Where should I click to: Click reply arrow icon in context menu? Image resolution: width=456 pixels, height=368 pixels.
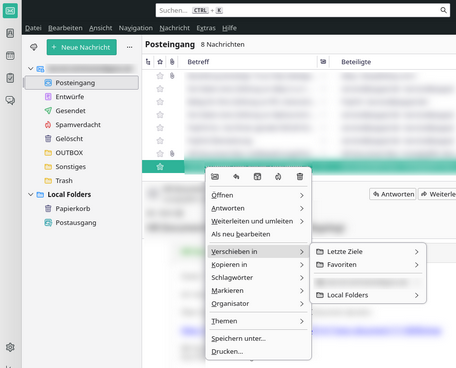236,177
